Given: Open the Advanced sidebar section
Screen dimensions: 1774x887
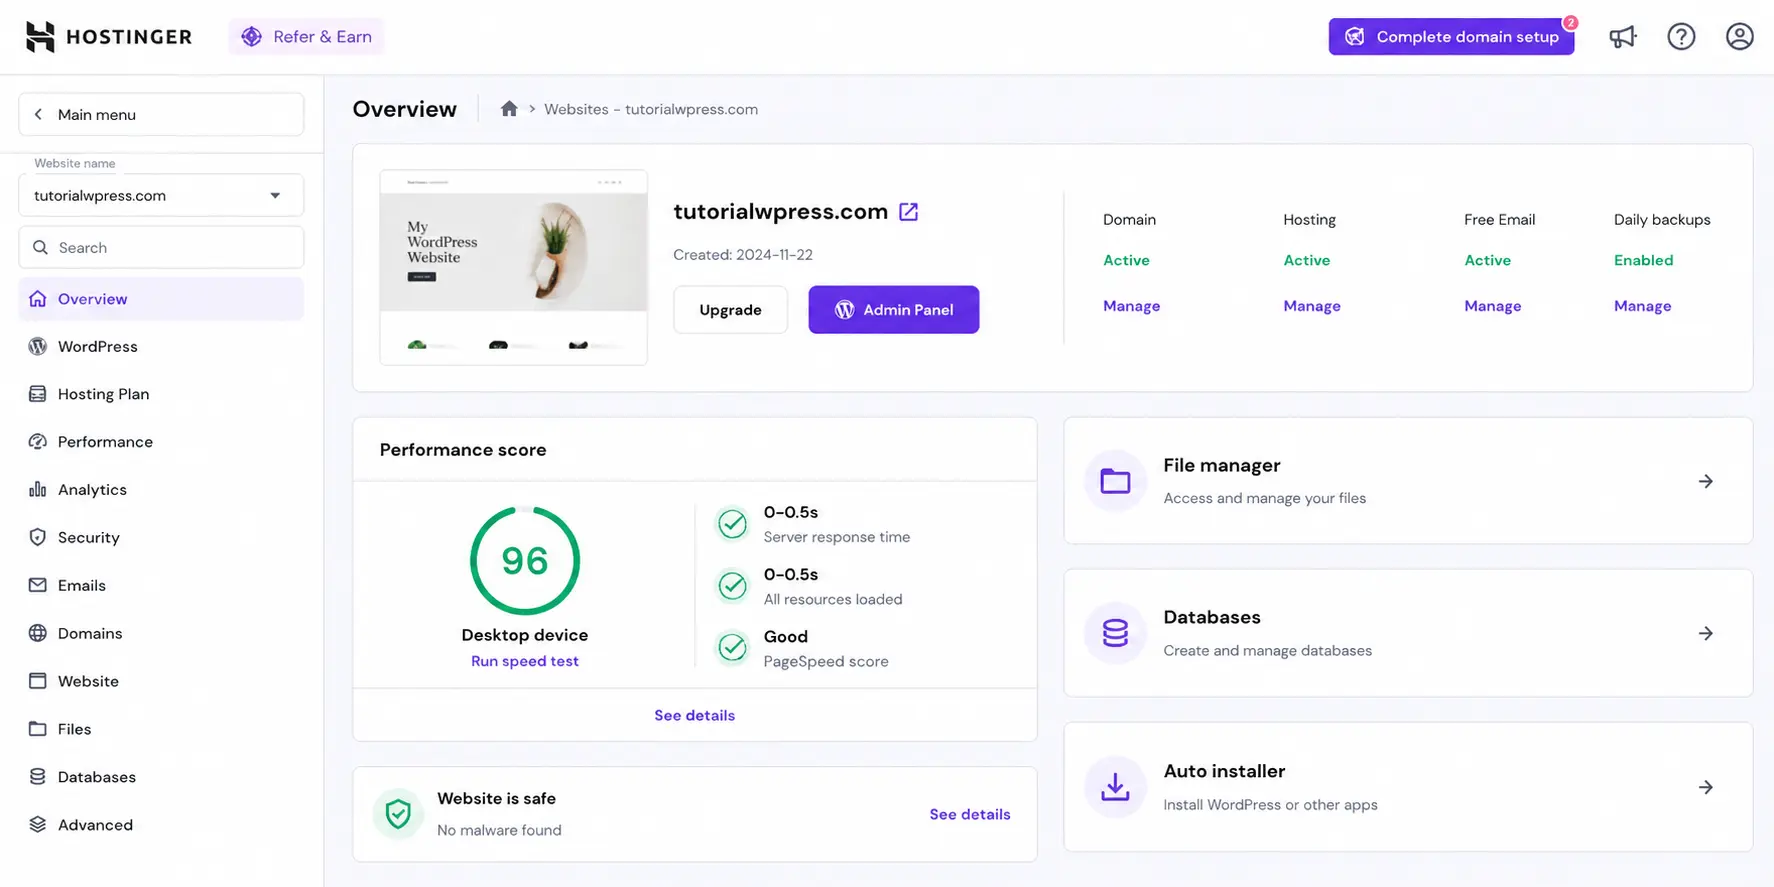Looking at the screenshot, I should [161, 825].
